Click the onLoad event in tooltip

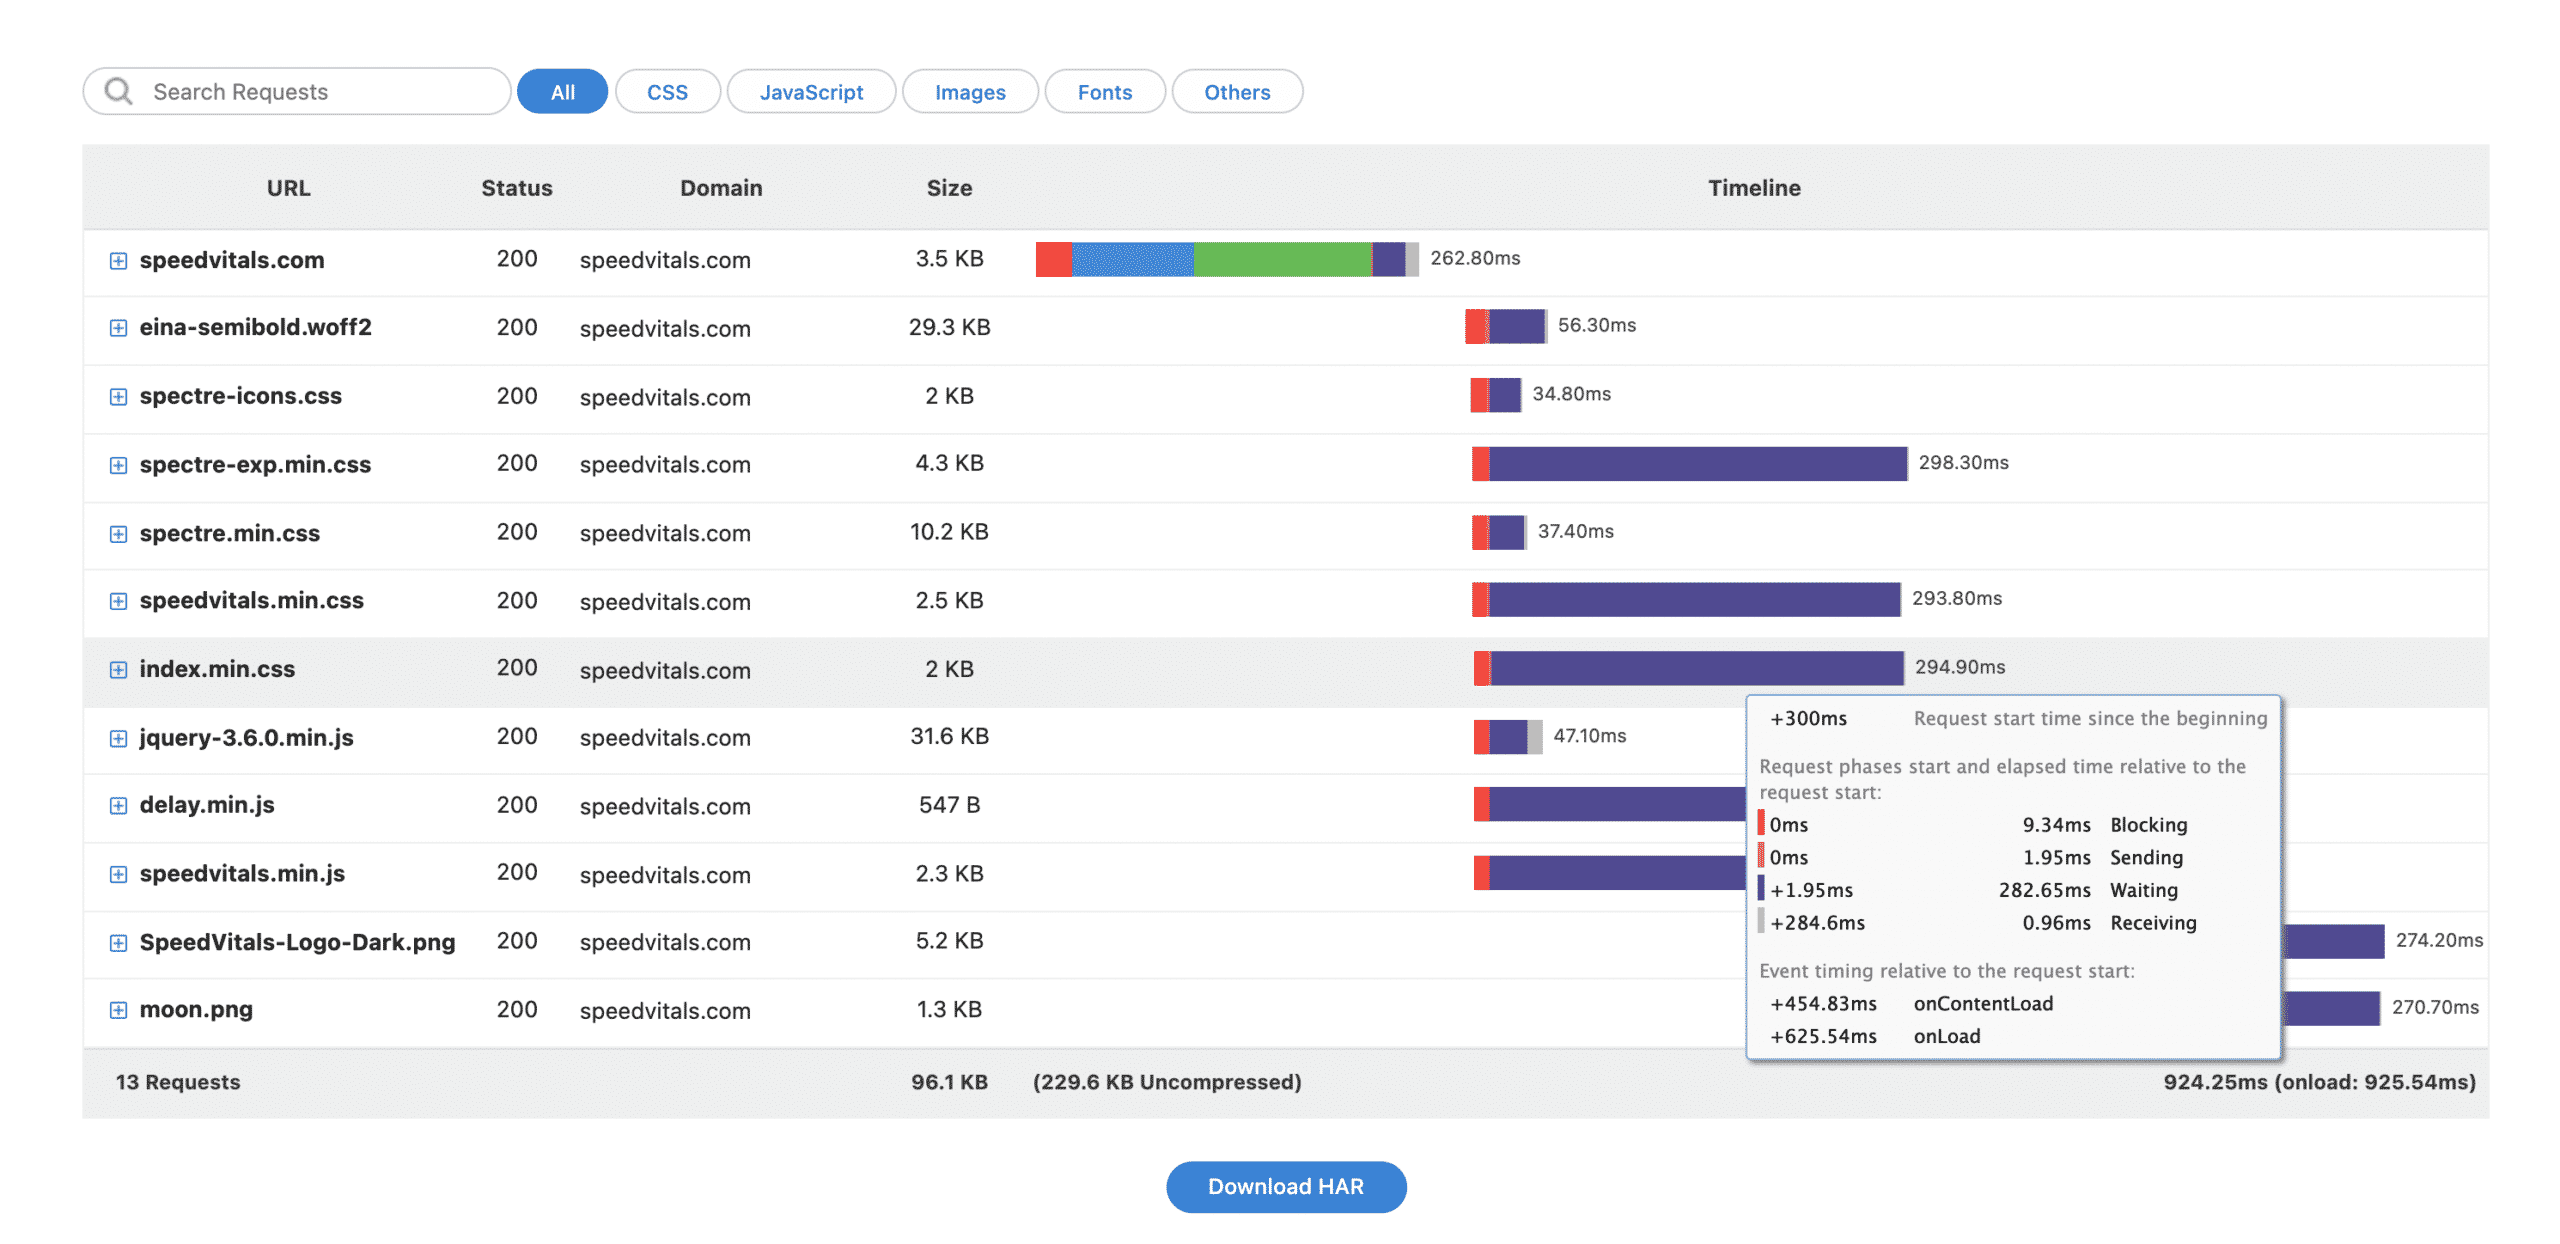1946,1037
